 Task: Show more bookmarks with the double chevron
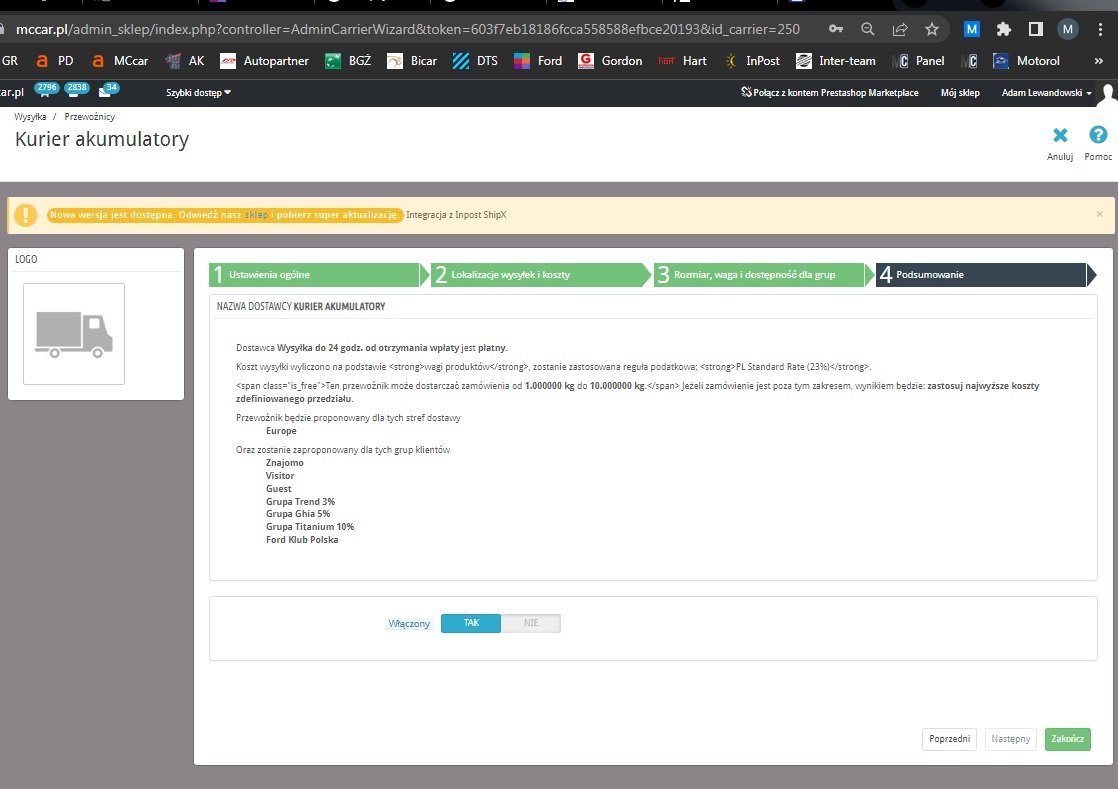pyautogui.click(x=1099, y=61)
